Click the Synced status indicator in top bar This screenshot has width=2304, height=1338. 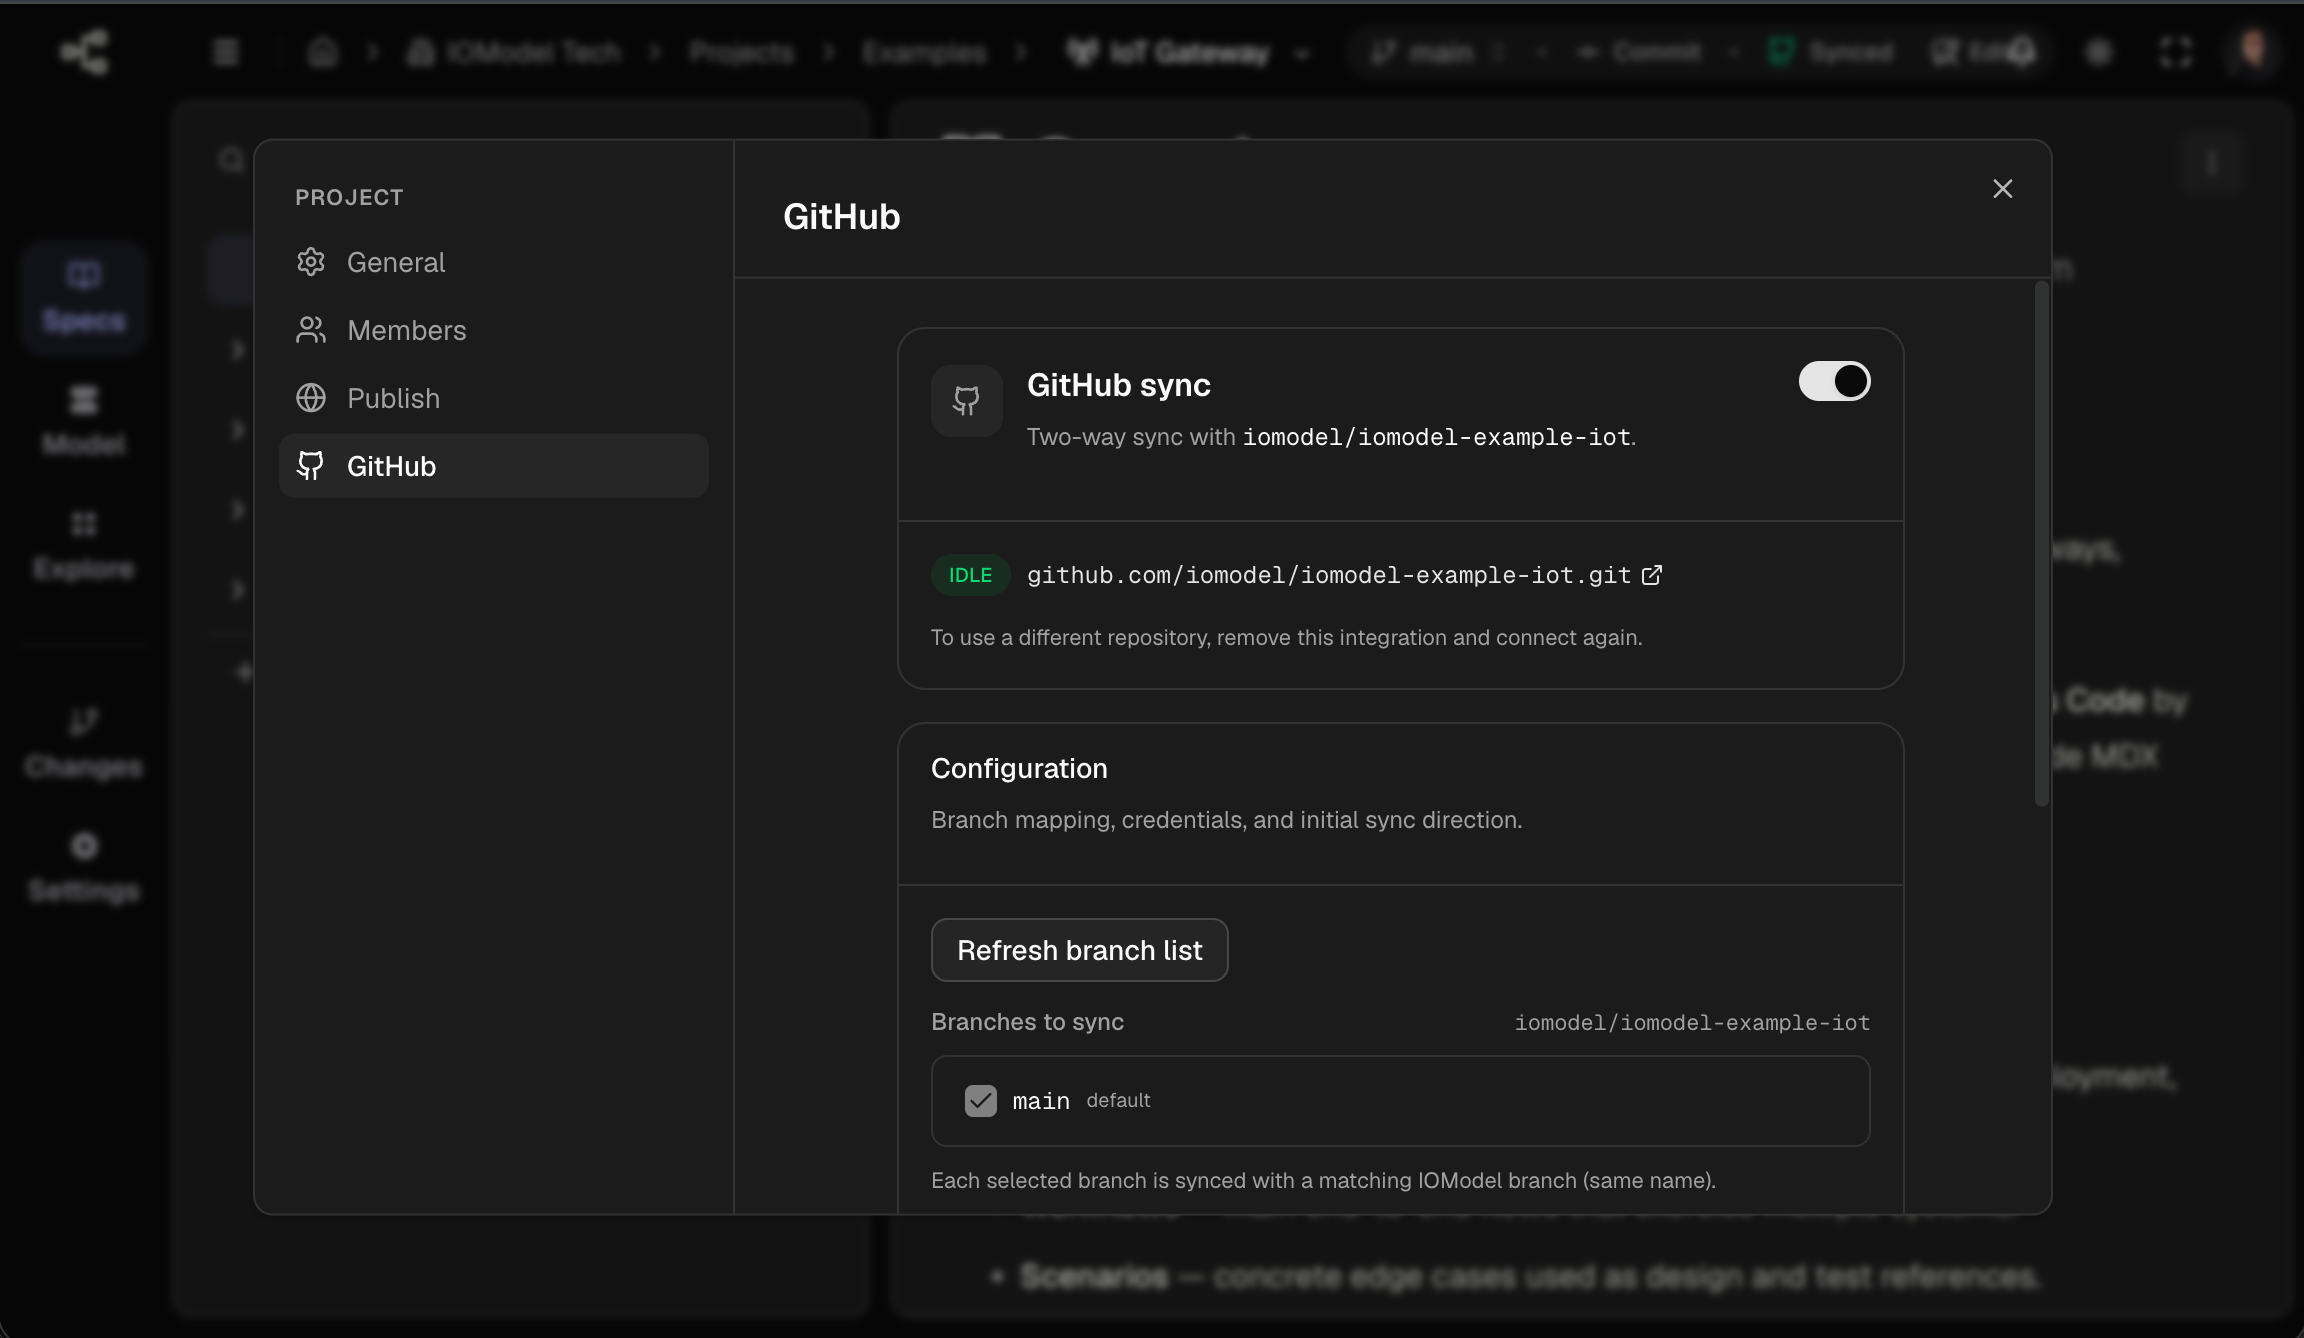1830,51
